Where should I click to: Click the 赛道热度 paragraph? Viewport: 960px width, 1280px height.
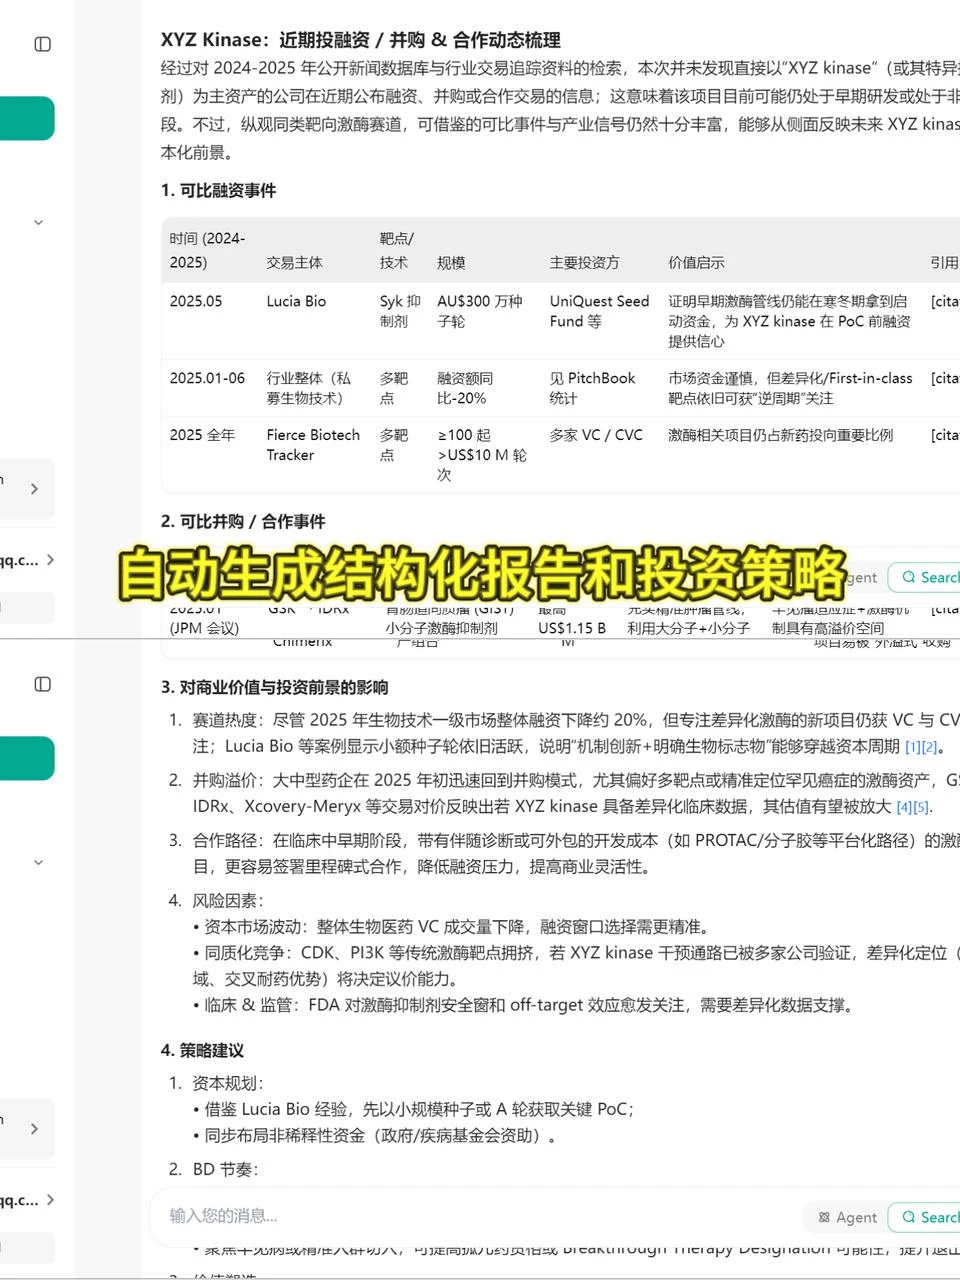coord(576,733)
